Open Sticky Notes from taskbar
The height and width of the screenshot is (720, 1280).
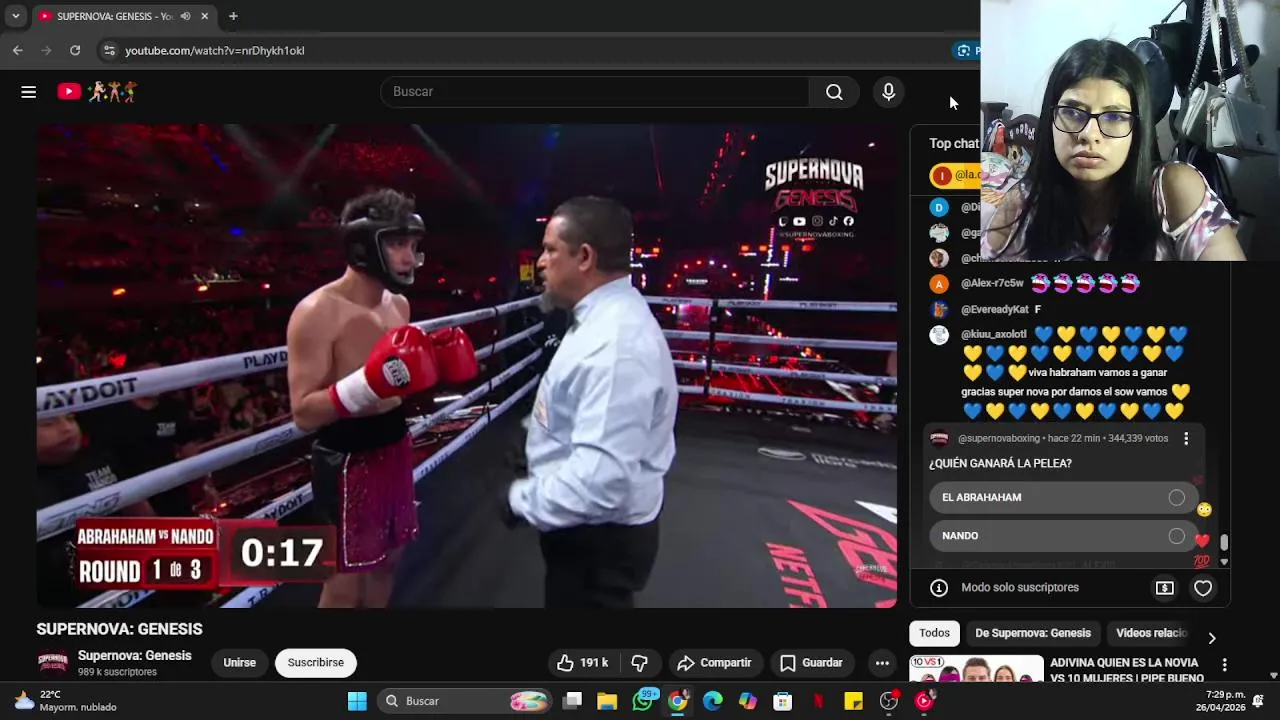click(853, 701)
